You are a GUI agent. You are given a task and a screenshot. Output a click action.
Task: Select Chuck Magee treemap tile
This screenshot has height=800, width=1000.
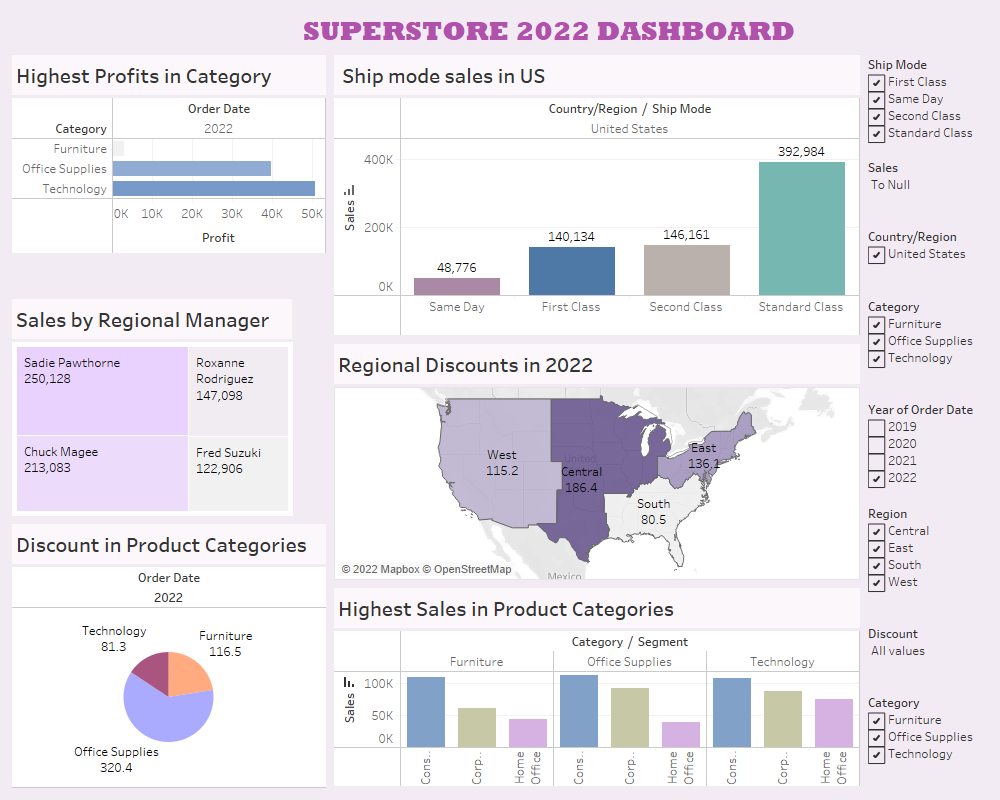click(102, 473)
